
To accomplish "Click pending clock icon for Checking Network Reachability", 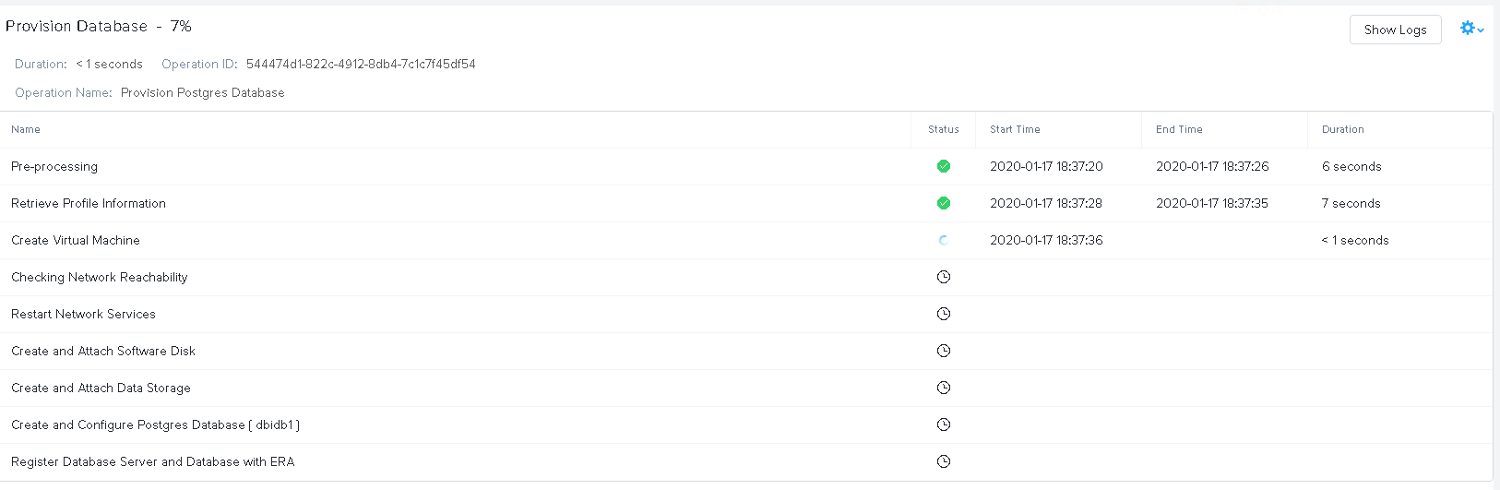I will click(x=943, y=277).
